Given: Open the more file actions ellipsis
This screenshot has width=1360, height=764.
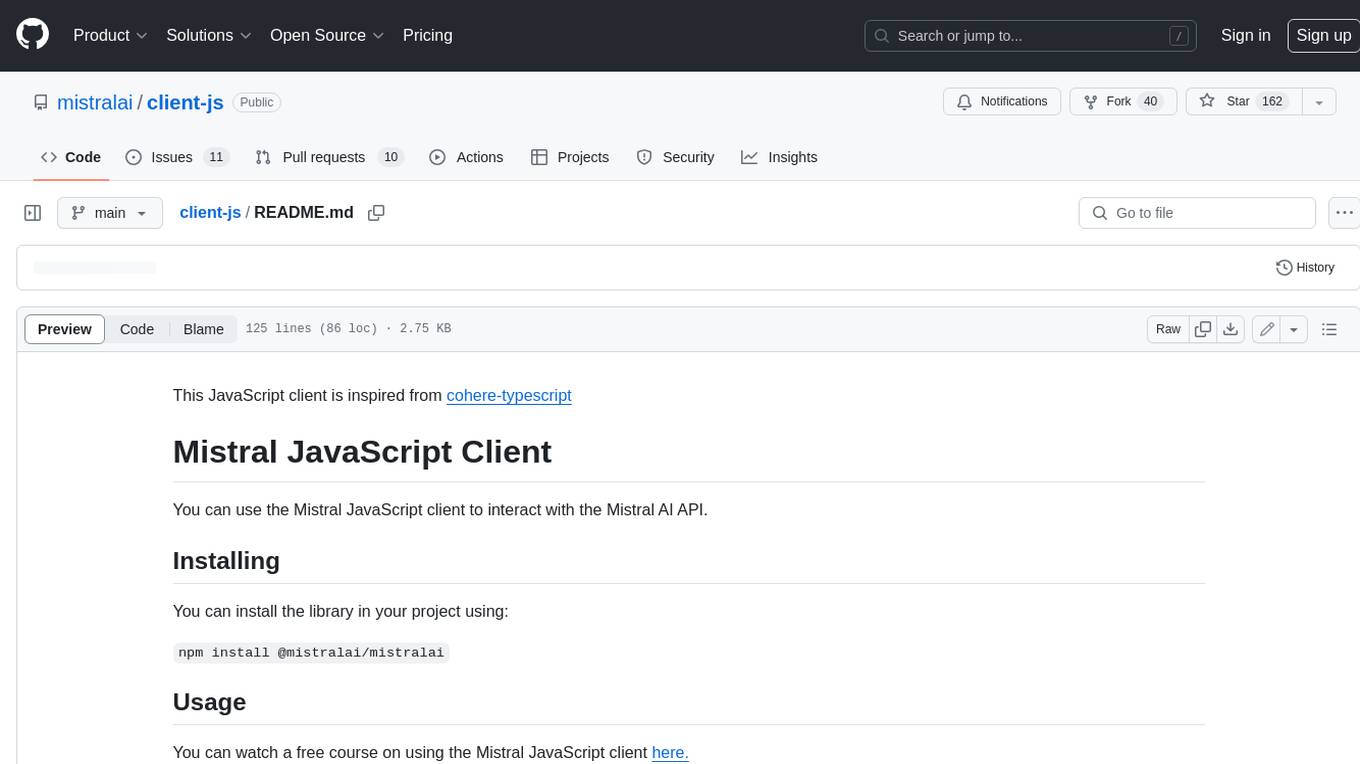Looking at the screenshot, I should (1344, 213).
